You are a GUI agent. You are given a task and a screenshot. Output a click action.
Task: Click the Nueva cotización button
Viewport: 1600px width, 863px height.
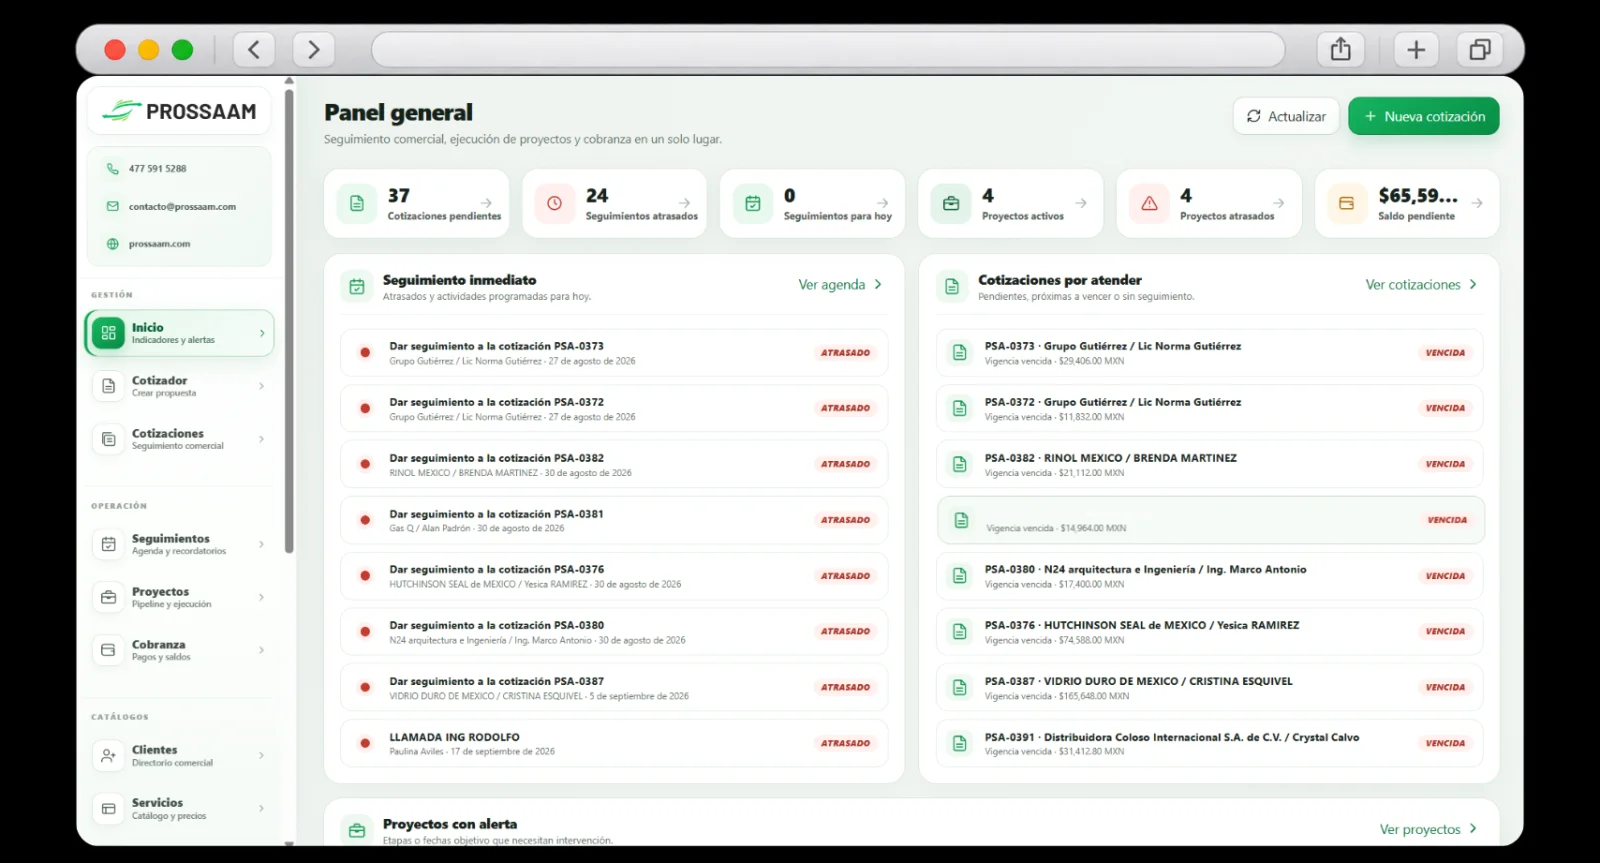coord(1424,116)
